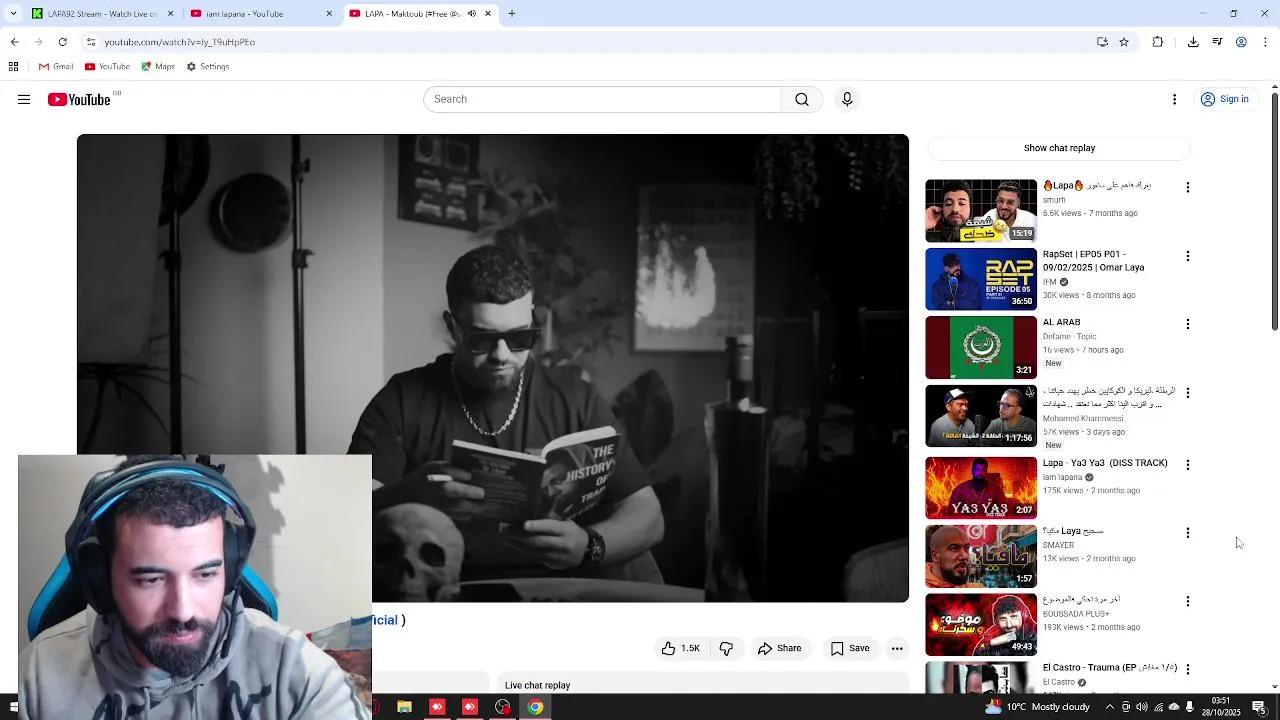Go to the YouTube home logo
This screenshot has width=1280, height=720.
coord(79,99)
